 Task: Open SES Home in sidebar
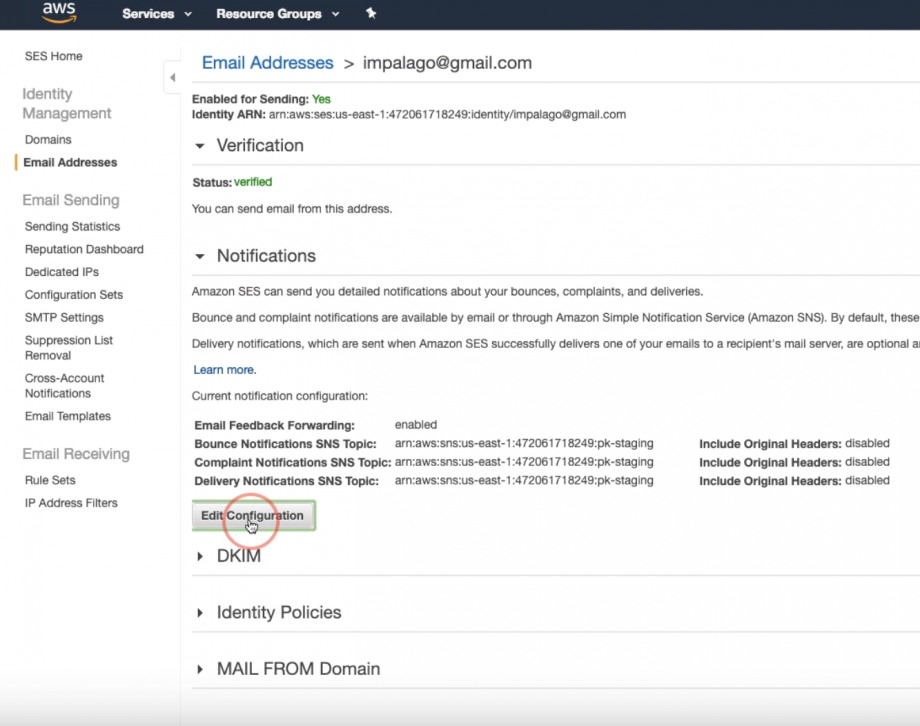click(54, 57)
